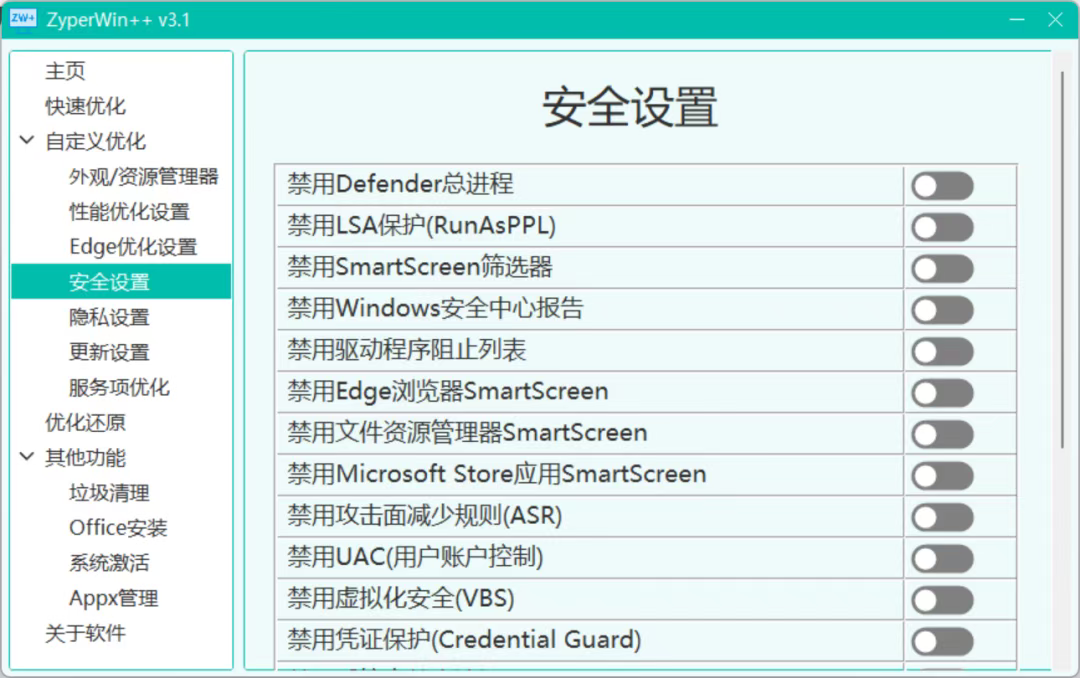The image size is (1080, 678).
Task: Open 隐私设置 page
Action: pos(109,317)
